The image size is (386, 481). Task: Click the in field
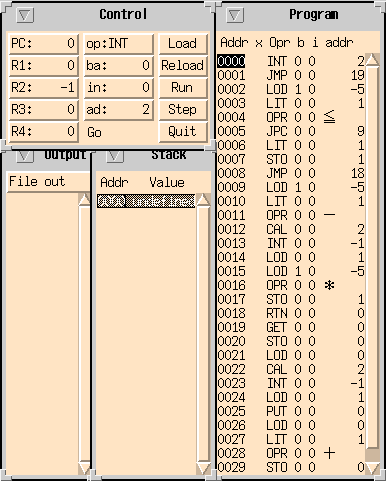tap(118, 87)
